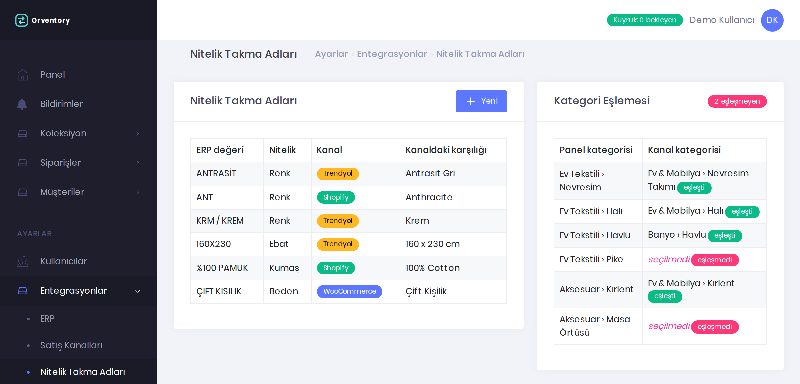Click the WooCommerce badge in ÇİFT KİŞİLİK row

point(349,292)
